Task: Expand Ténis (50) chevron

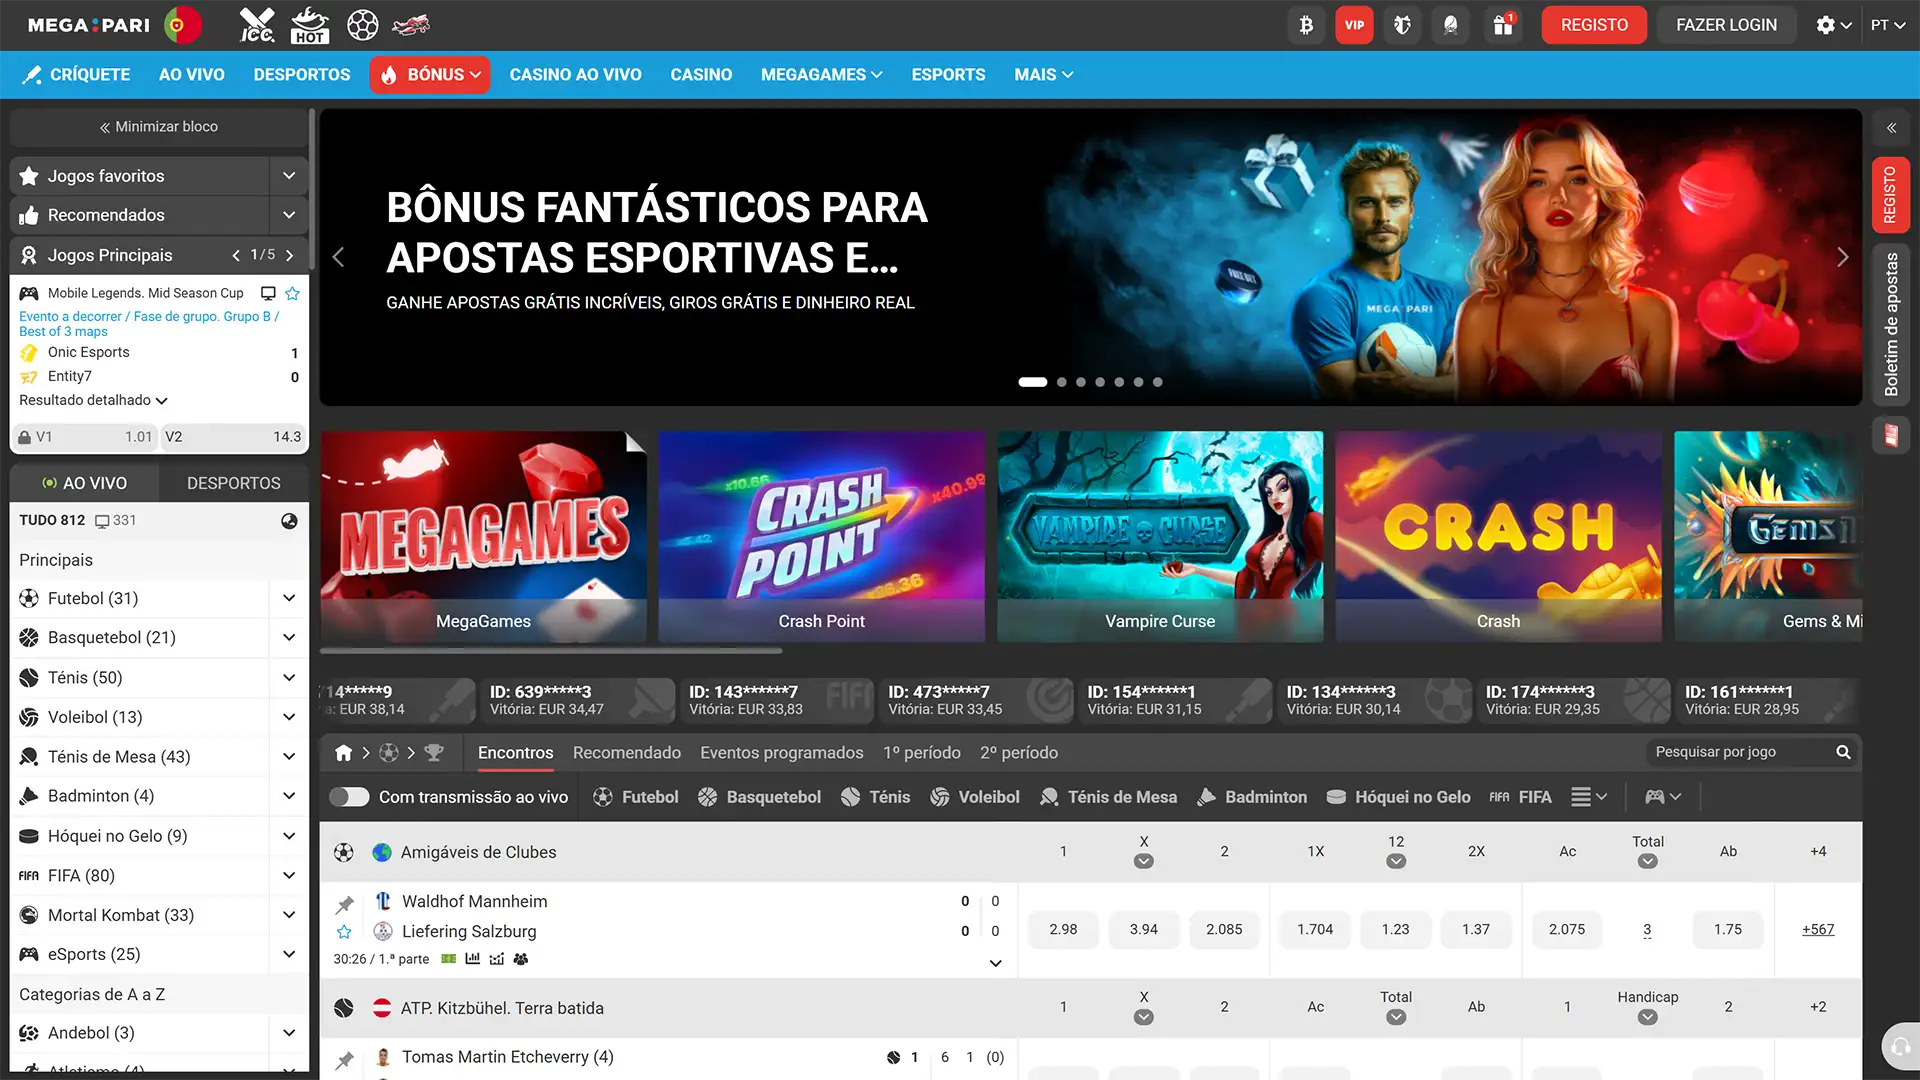Action: point(289,677)
